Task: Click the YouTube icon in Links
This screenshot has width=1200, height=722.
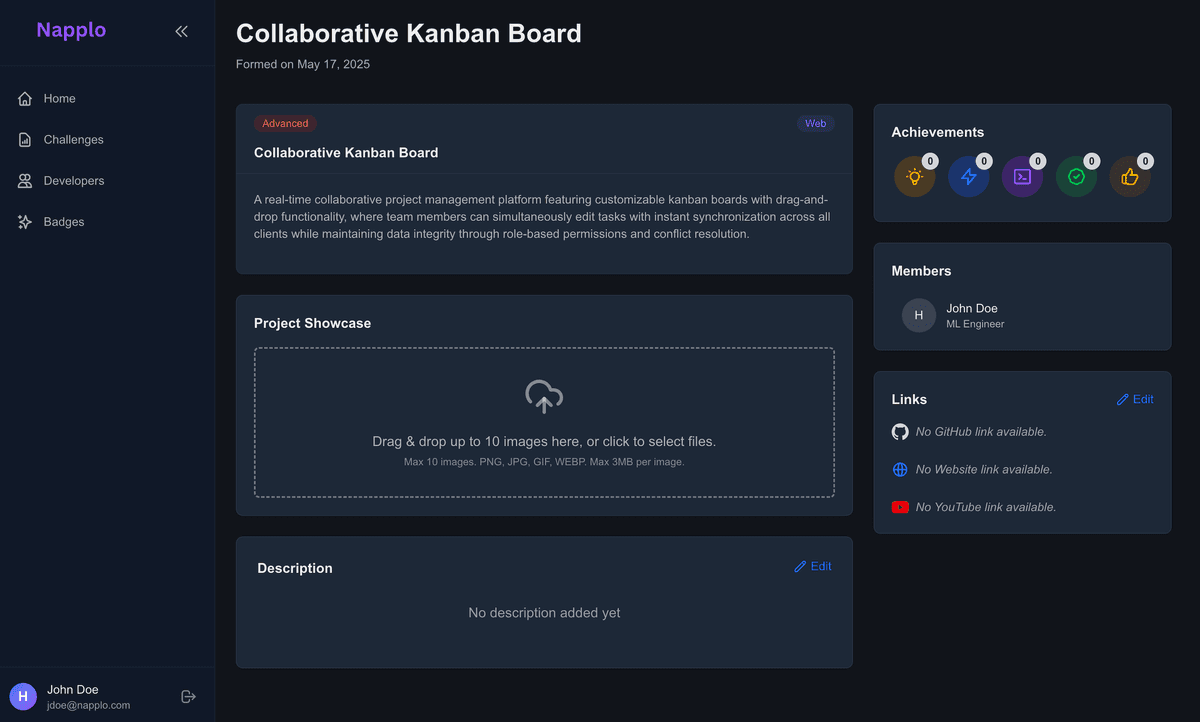Action: coord(900,507)
